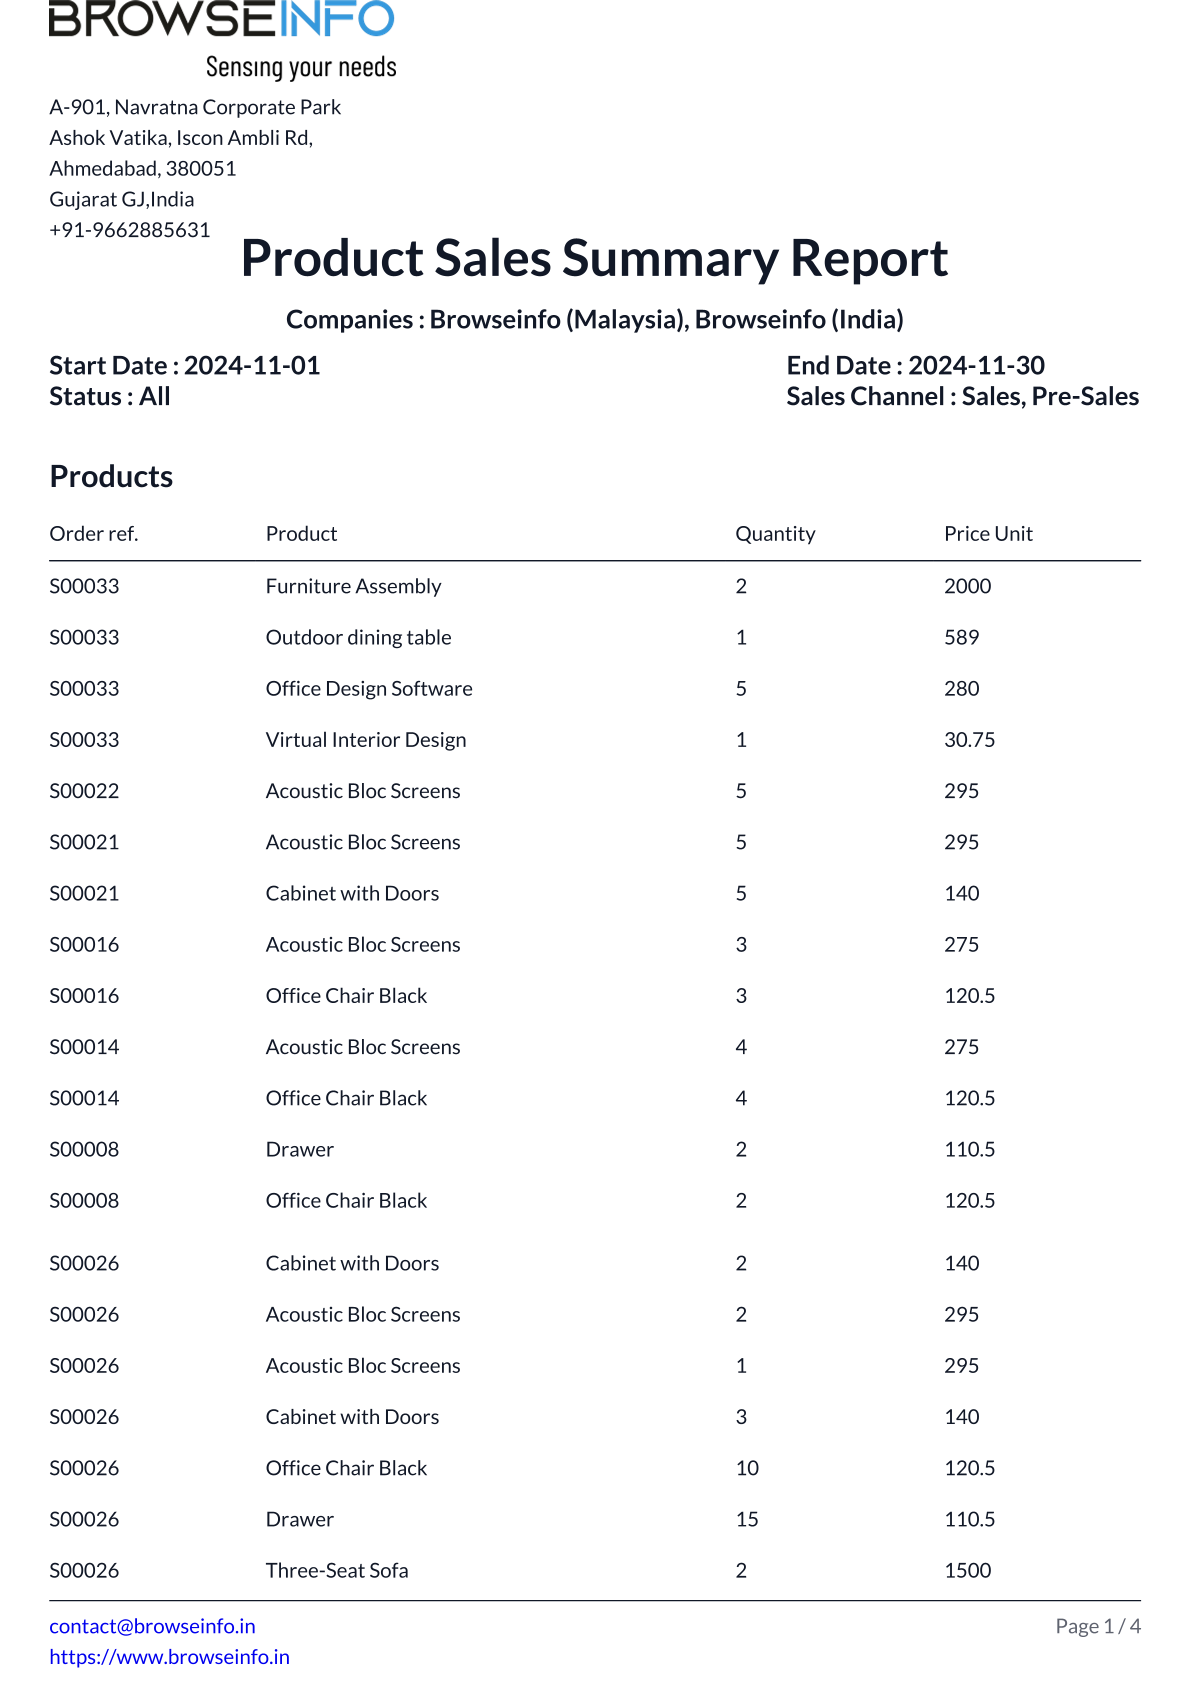This screenshot has height=1684, width=1190.
Task: Click the Start Date 2024-11-01 text
Action: point(185,366)
